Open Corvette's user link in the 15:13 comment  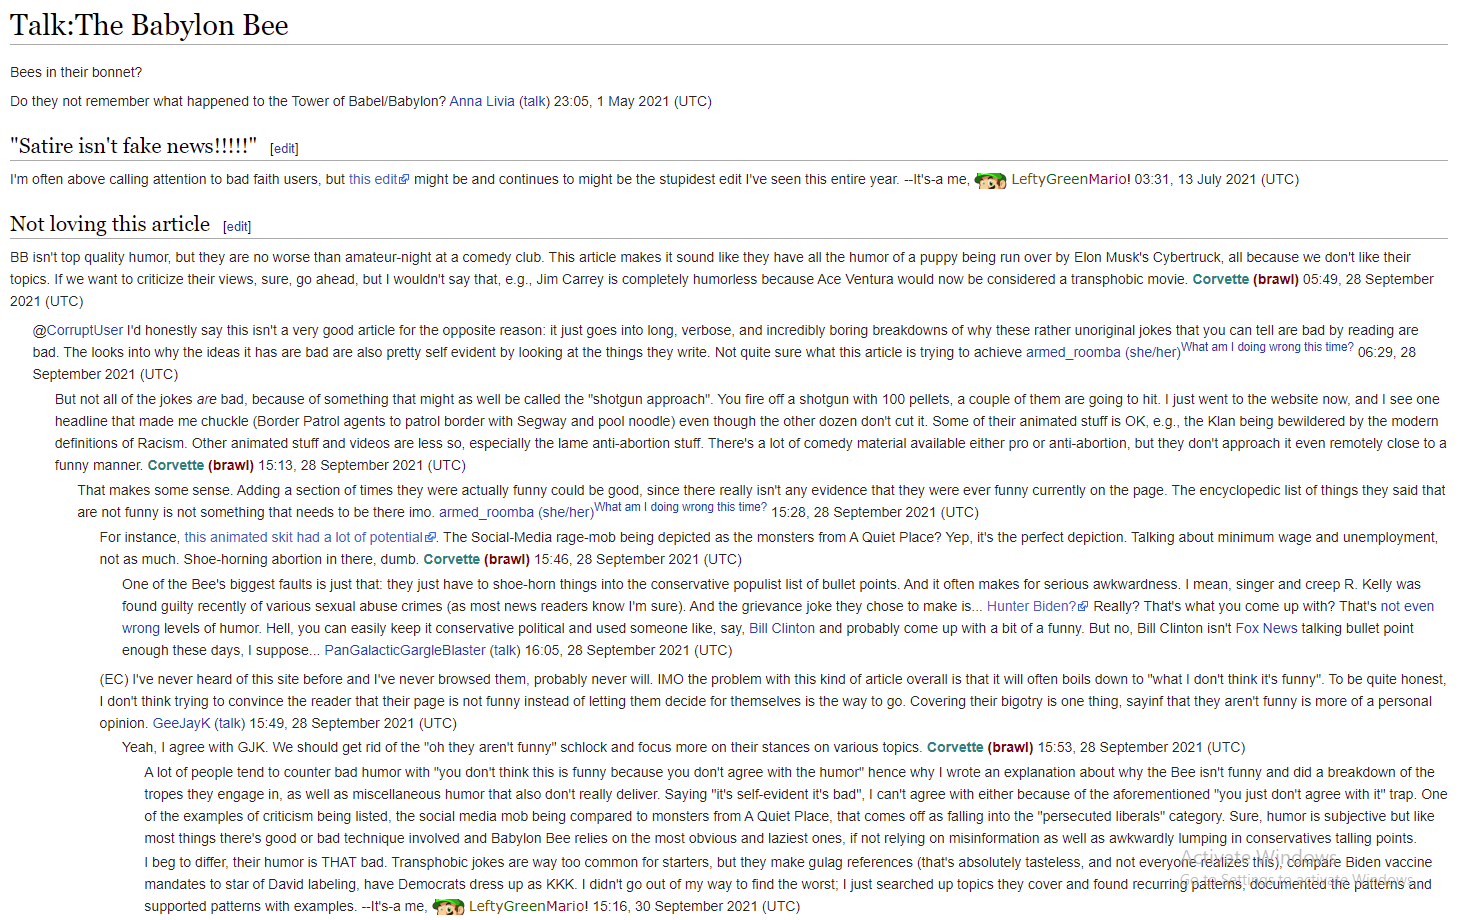click(176, 465)
